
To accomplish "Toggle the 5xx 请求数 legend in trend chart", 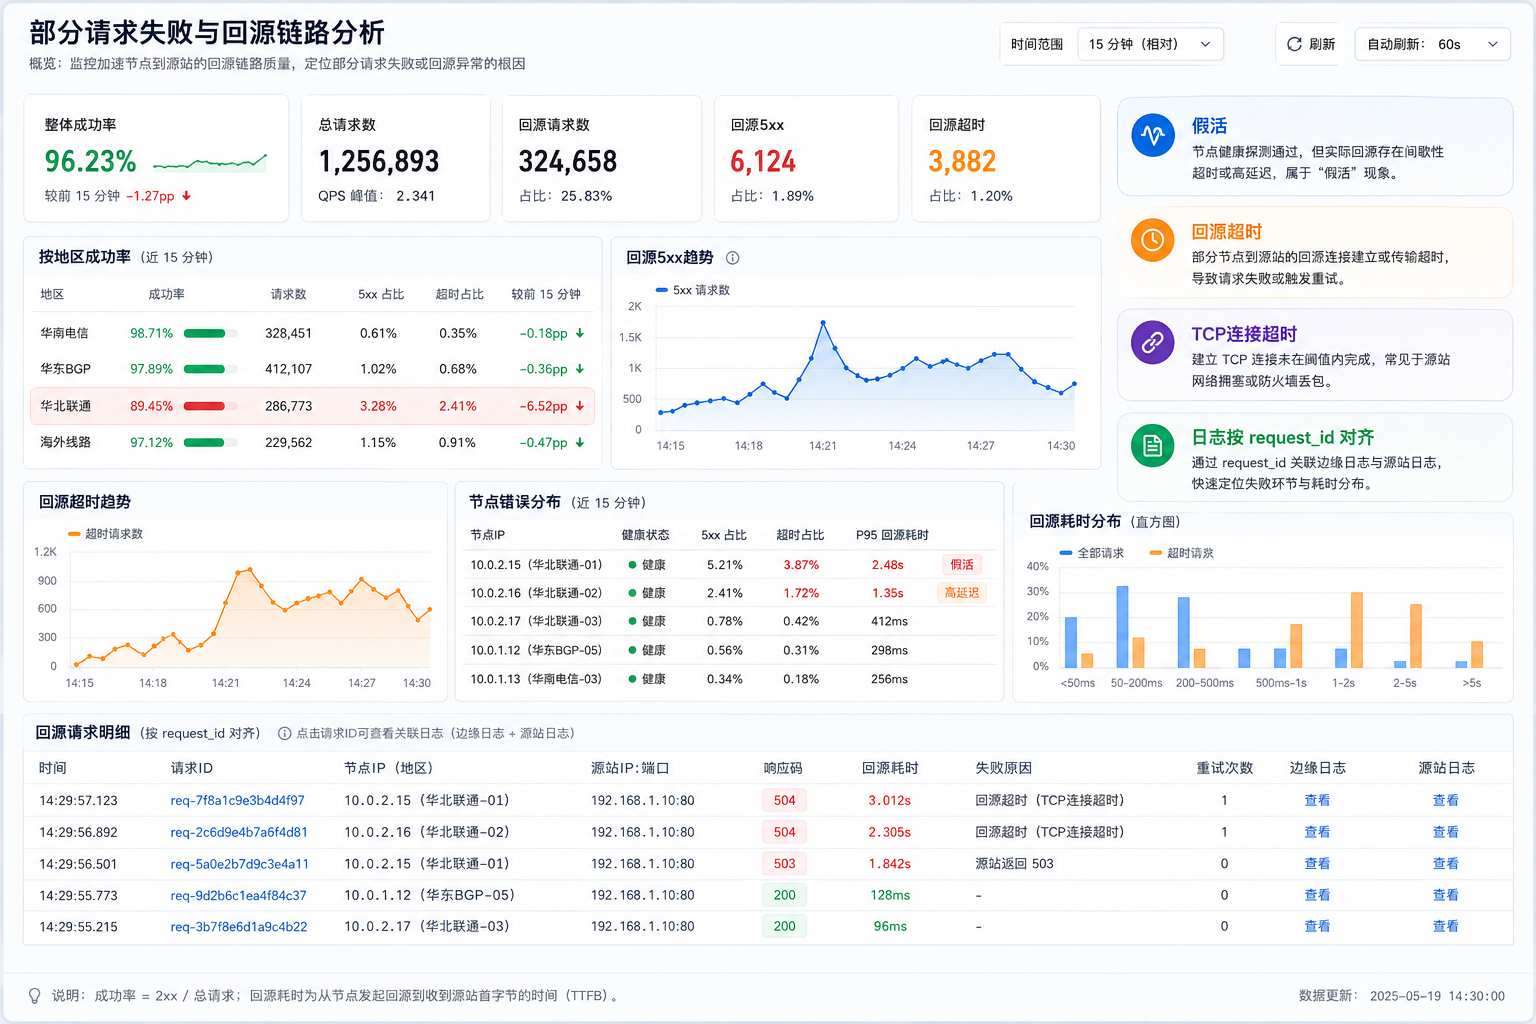I will click(692, 290).
